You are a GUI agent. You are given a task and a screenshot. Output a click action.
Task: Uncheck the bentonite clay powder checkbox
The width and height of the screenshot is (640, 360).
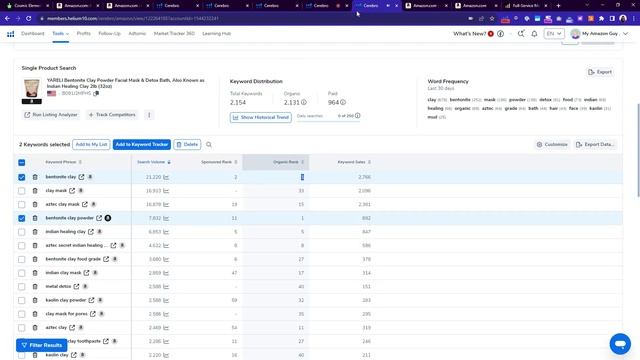tap(22, 218)
